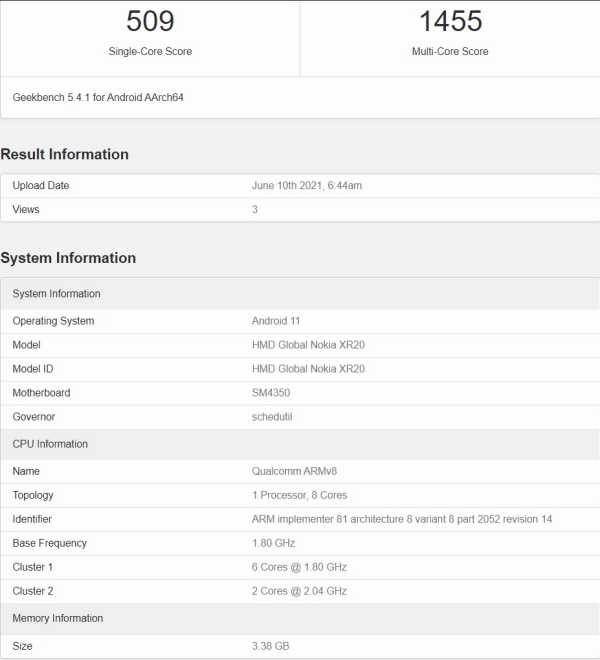
Task: Click the 'Governor' label
Action: (34, 417)
